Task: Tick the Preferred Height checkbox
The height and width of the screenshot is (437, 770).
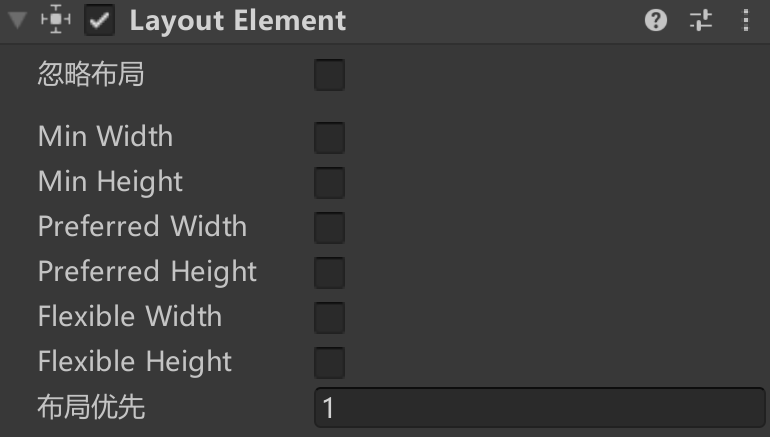Action: (x=330, y=273)
